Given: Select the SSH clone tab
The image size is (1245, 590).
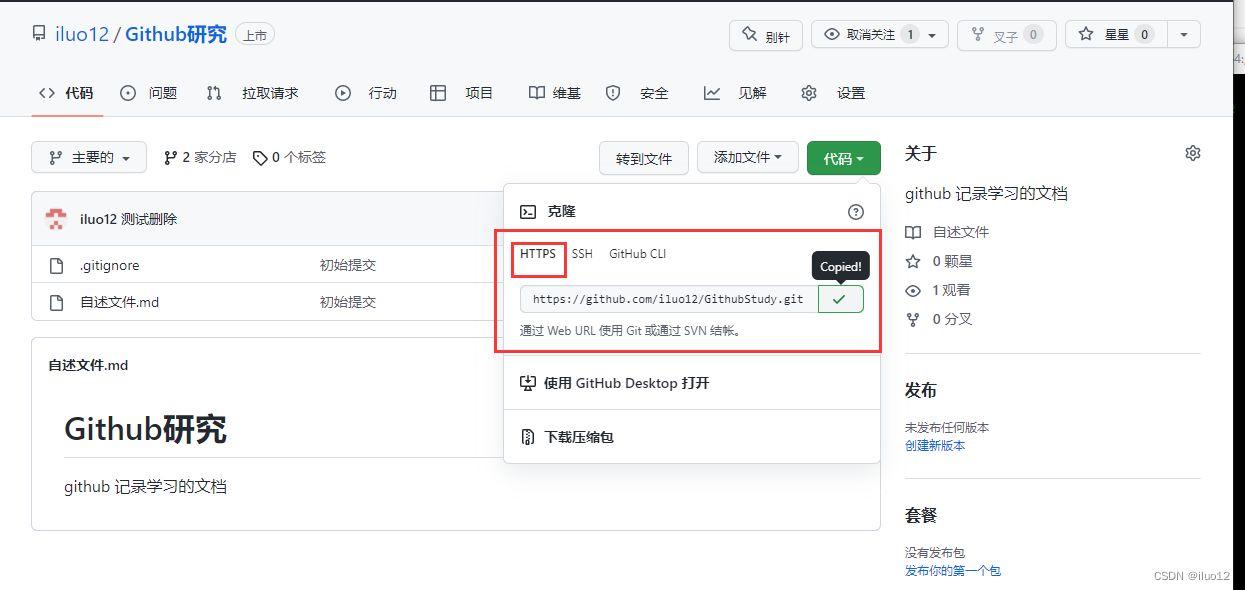Looking at the screenshot, I should [582, 254].
